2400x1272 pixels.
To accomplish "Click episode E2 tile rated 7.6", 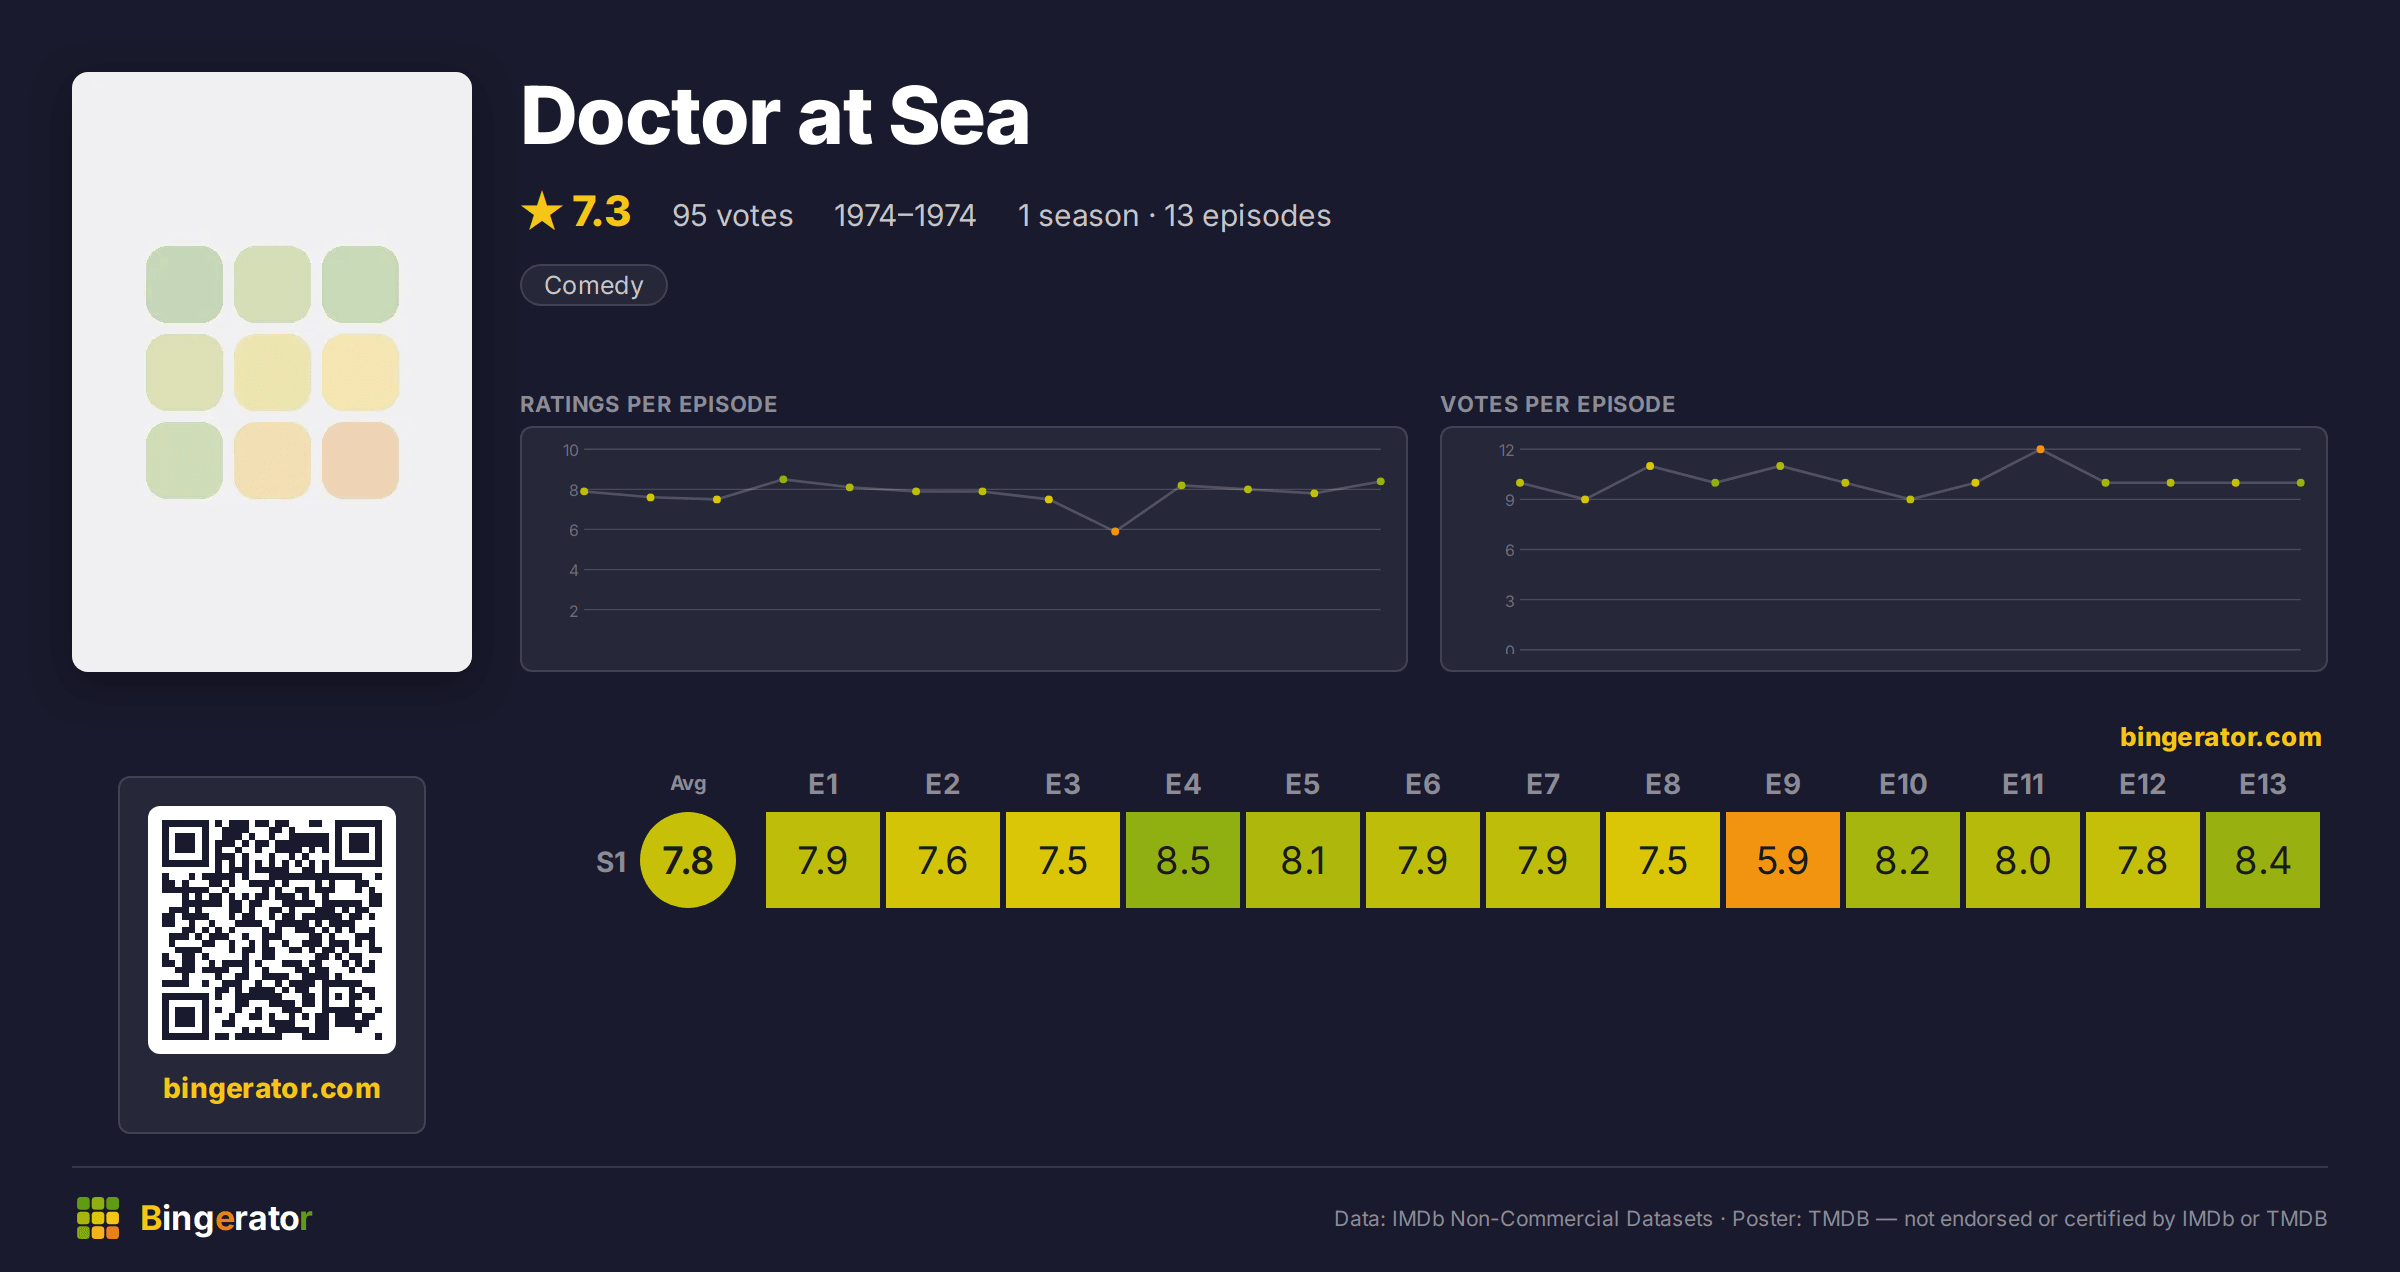I will click(943, 860).
